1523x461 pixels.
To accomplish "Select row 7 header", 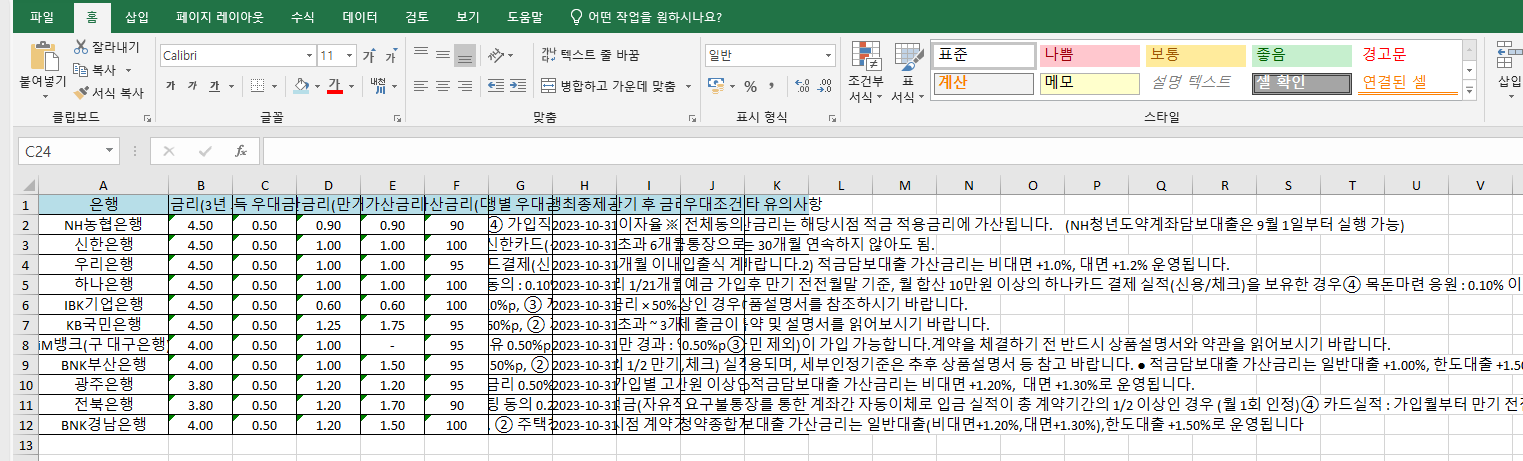I will pos(28,324).
